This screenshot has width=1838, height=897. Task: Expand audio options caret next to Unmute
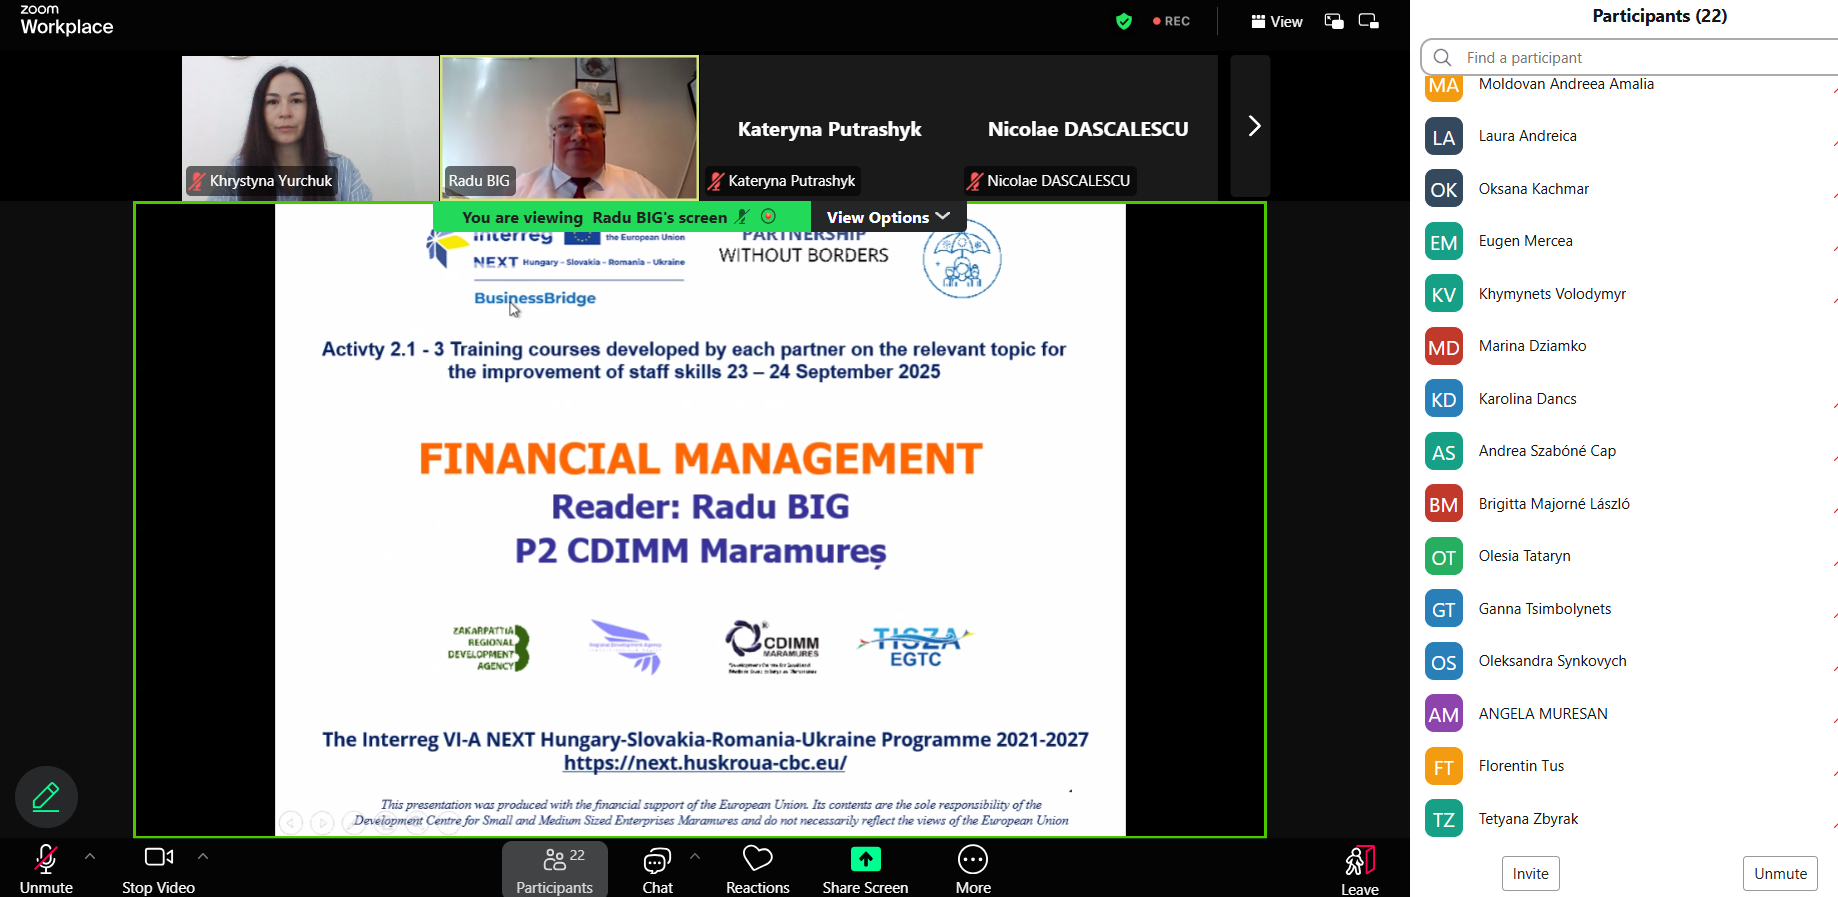click(x=90, y=857)
